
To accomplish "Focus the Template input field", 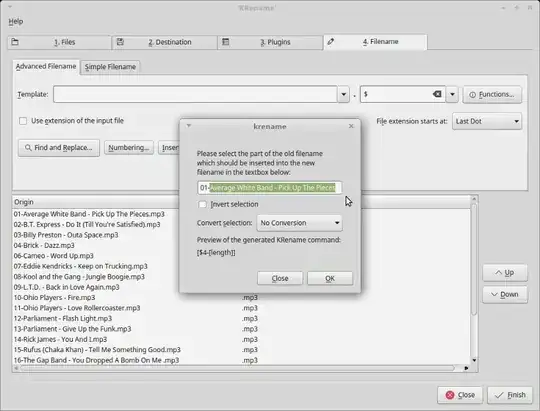I will click(x=195, y=94).
